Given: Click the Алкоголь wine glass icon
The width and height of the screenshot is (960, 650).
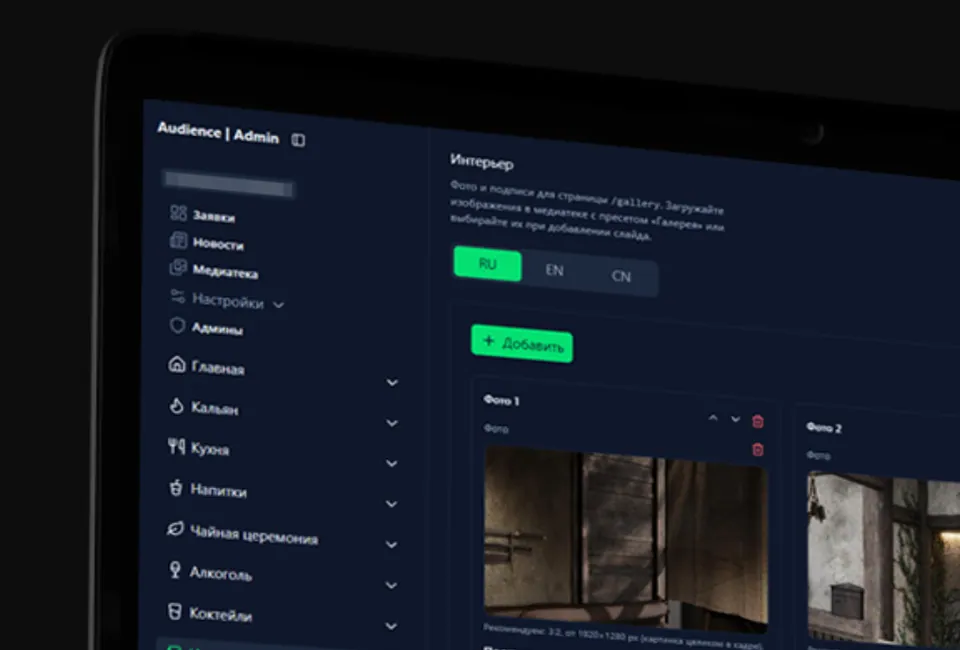Looking at the screenshot, I should pyautogui.click(x=174, y=570).
